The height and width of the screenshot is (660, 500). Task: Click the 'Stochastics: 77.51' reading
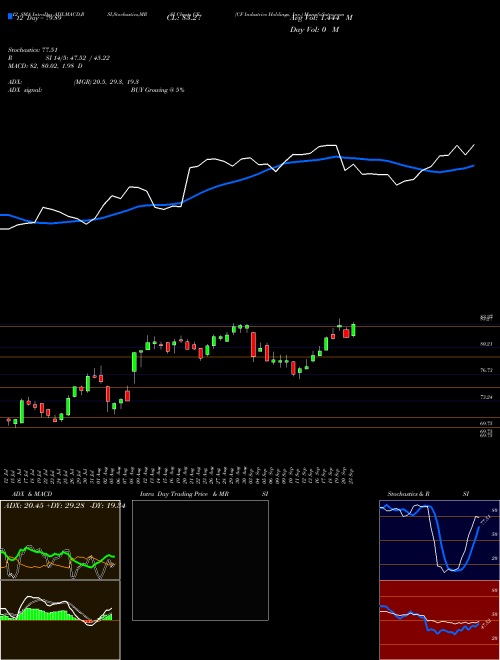point(32,50)
